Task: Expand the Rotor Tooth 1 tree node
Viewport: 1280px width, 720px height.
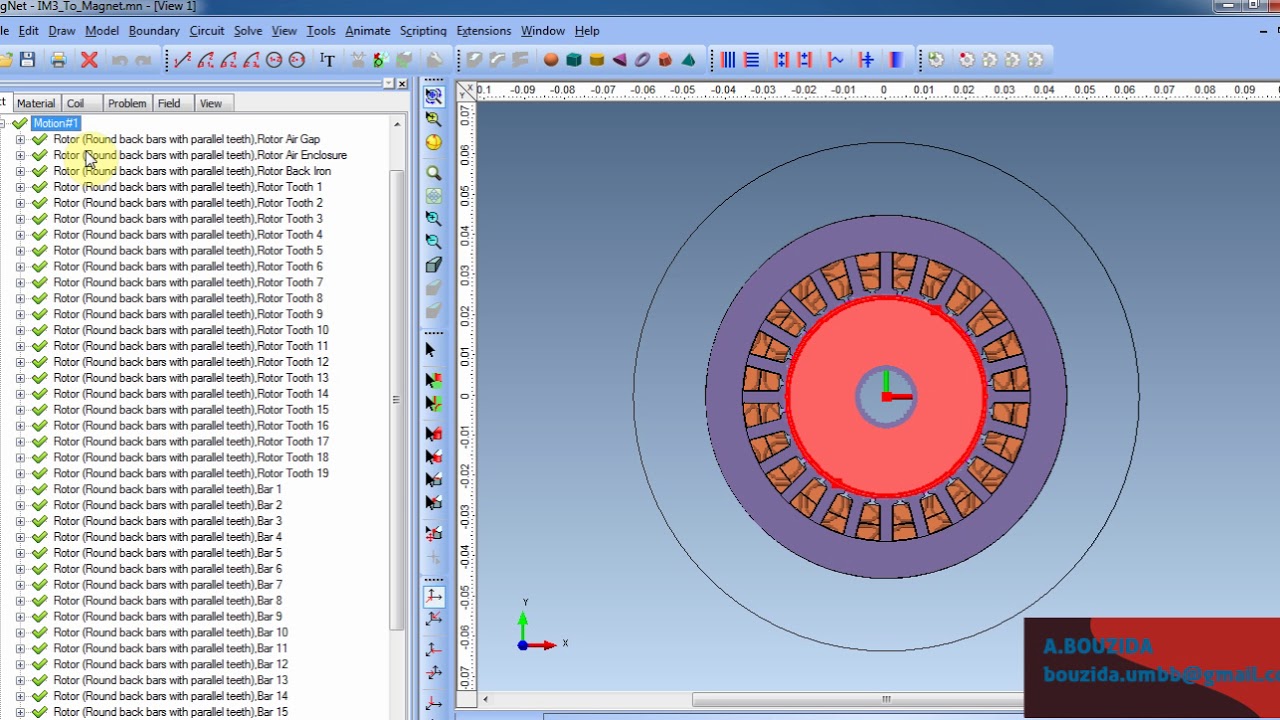Action: coord(20,187)
